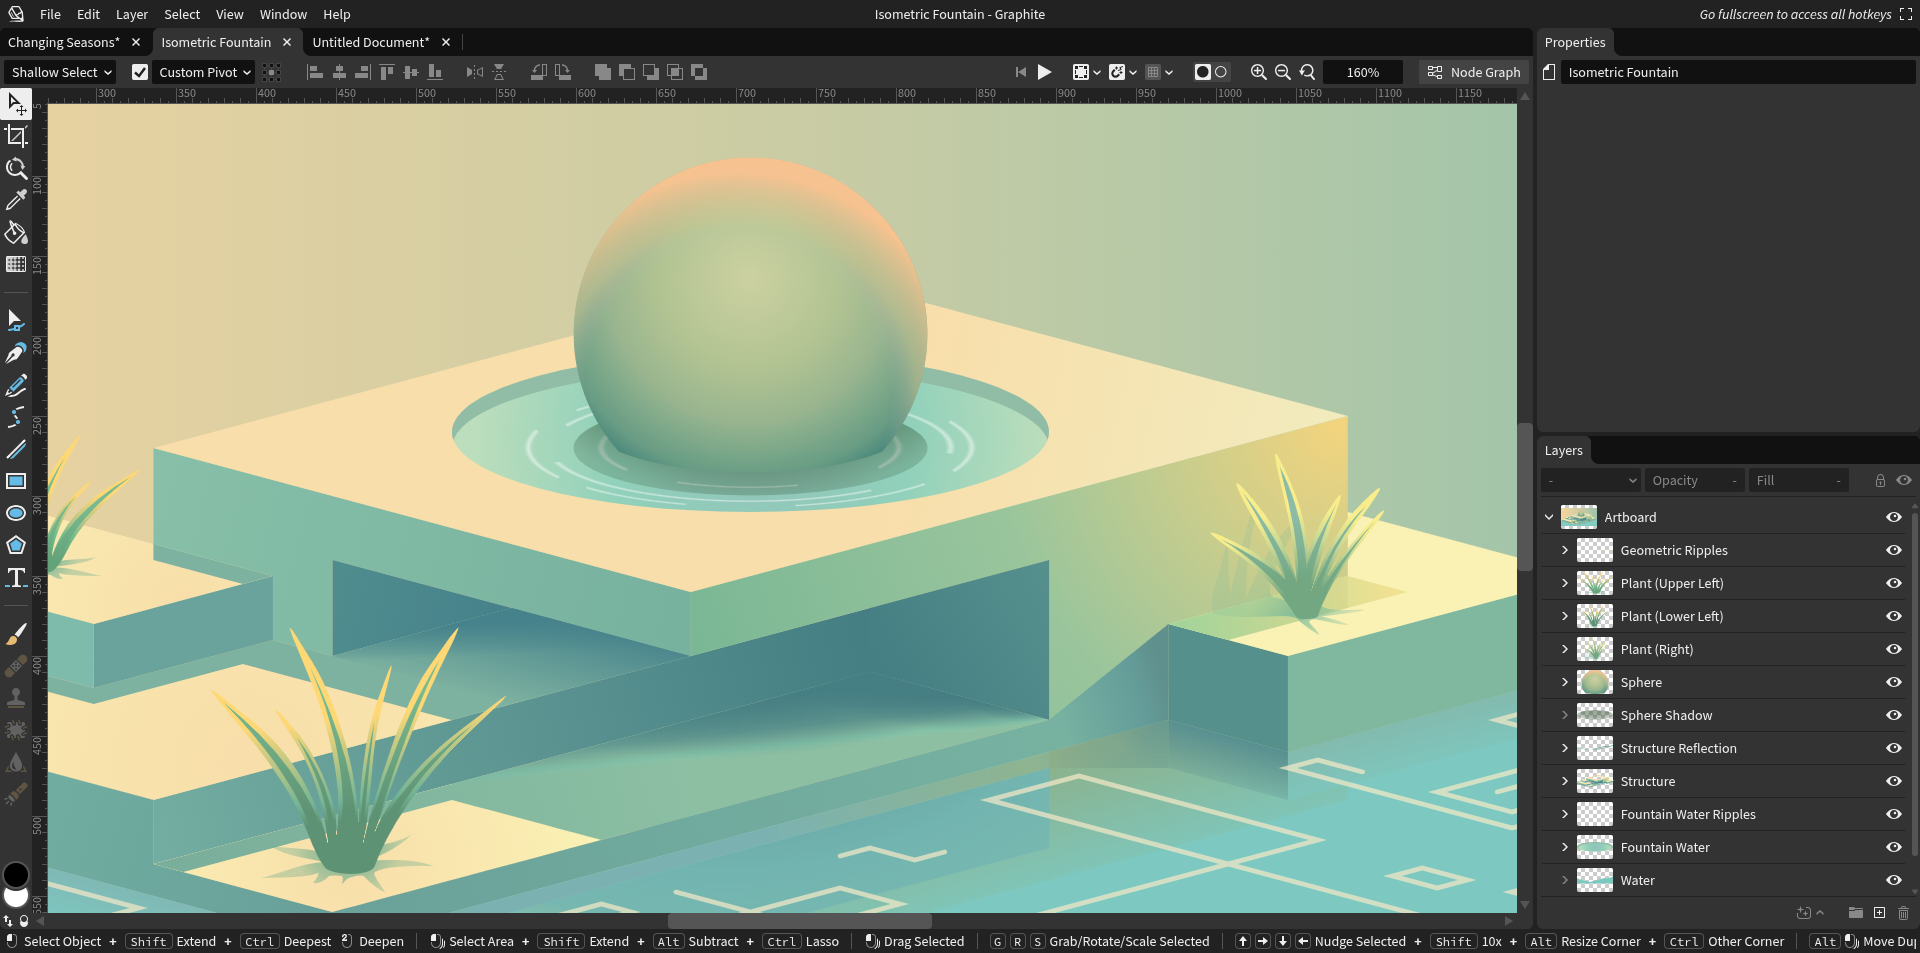
Task: Choose the Ellipse tool
Action: click(16, 514)
